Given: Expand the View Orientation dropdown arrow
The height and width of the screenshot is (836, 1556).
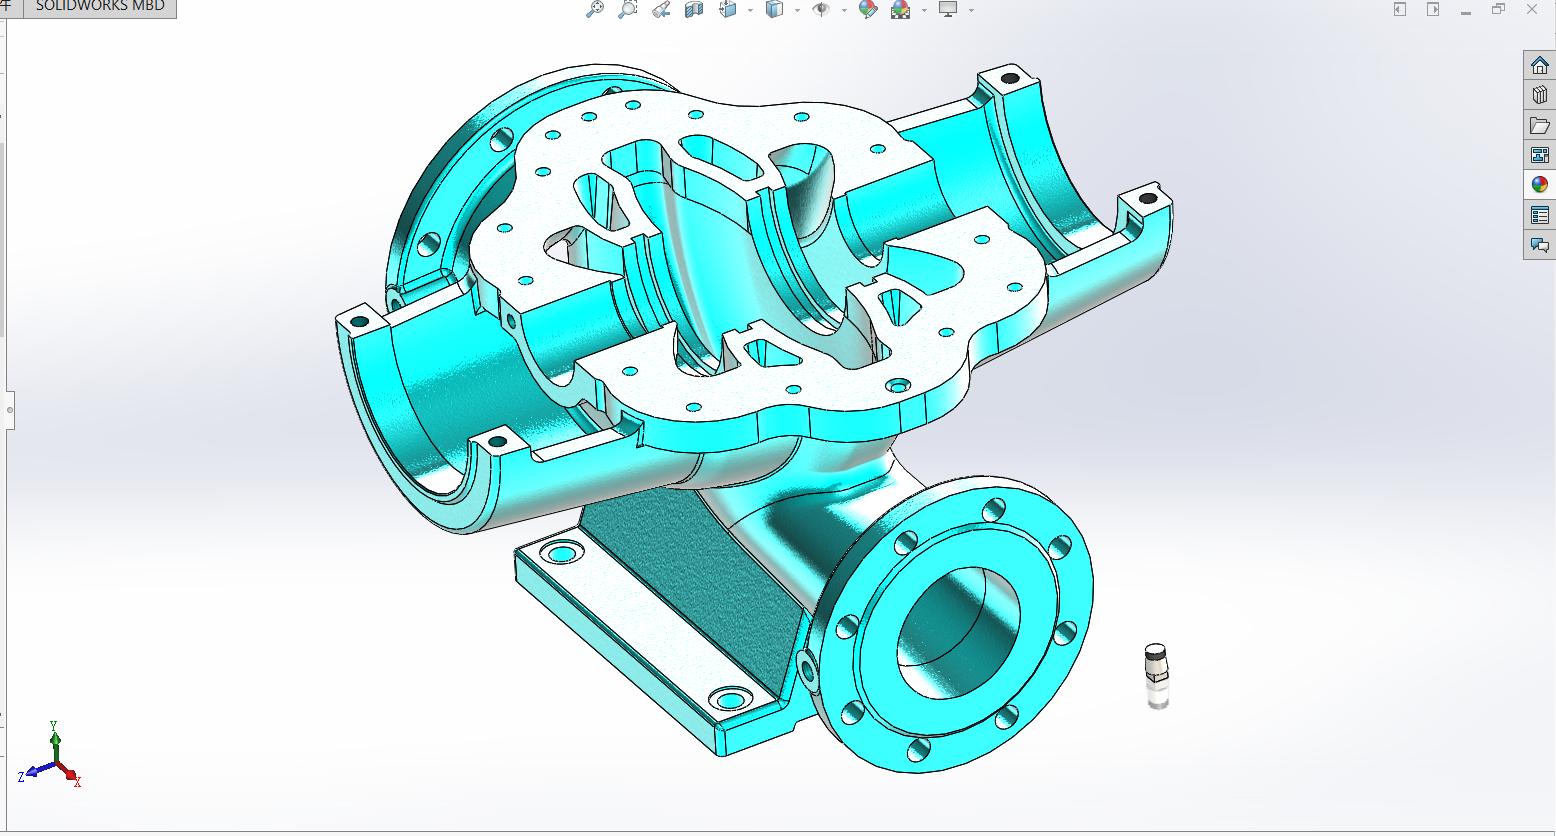Looking at the screenshot, I should pyautogui.click(x=750, y=11).
